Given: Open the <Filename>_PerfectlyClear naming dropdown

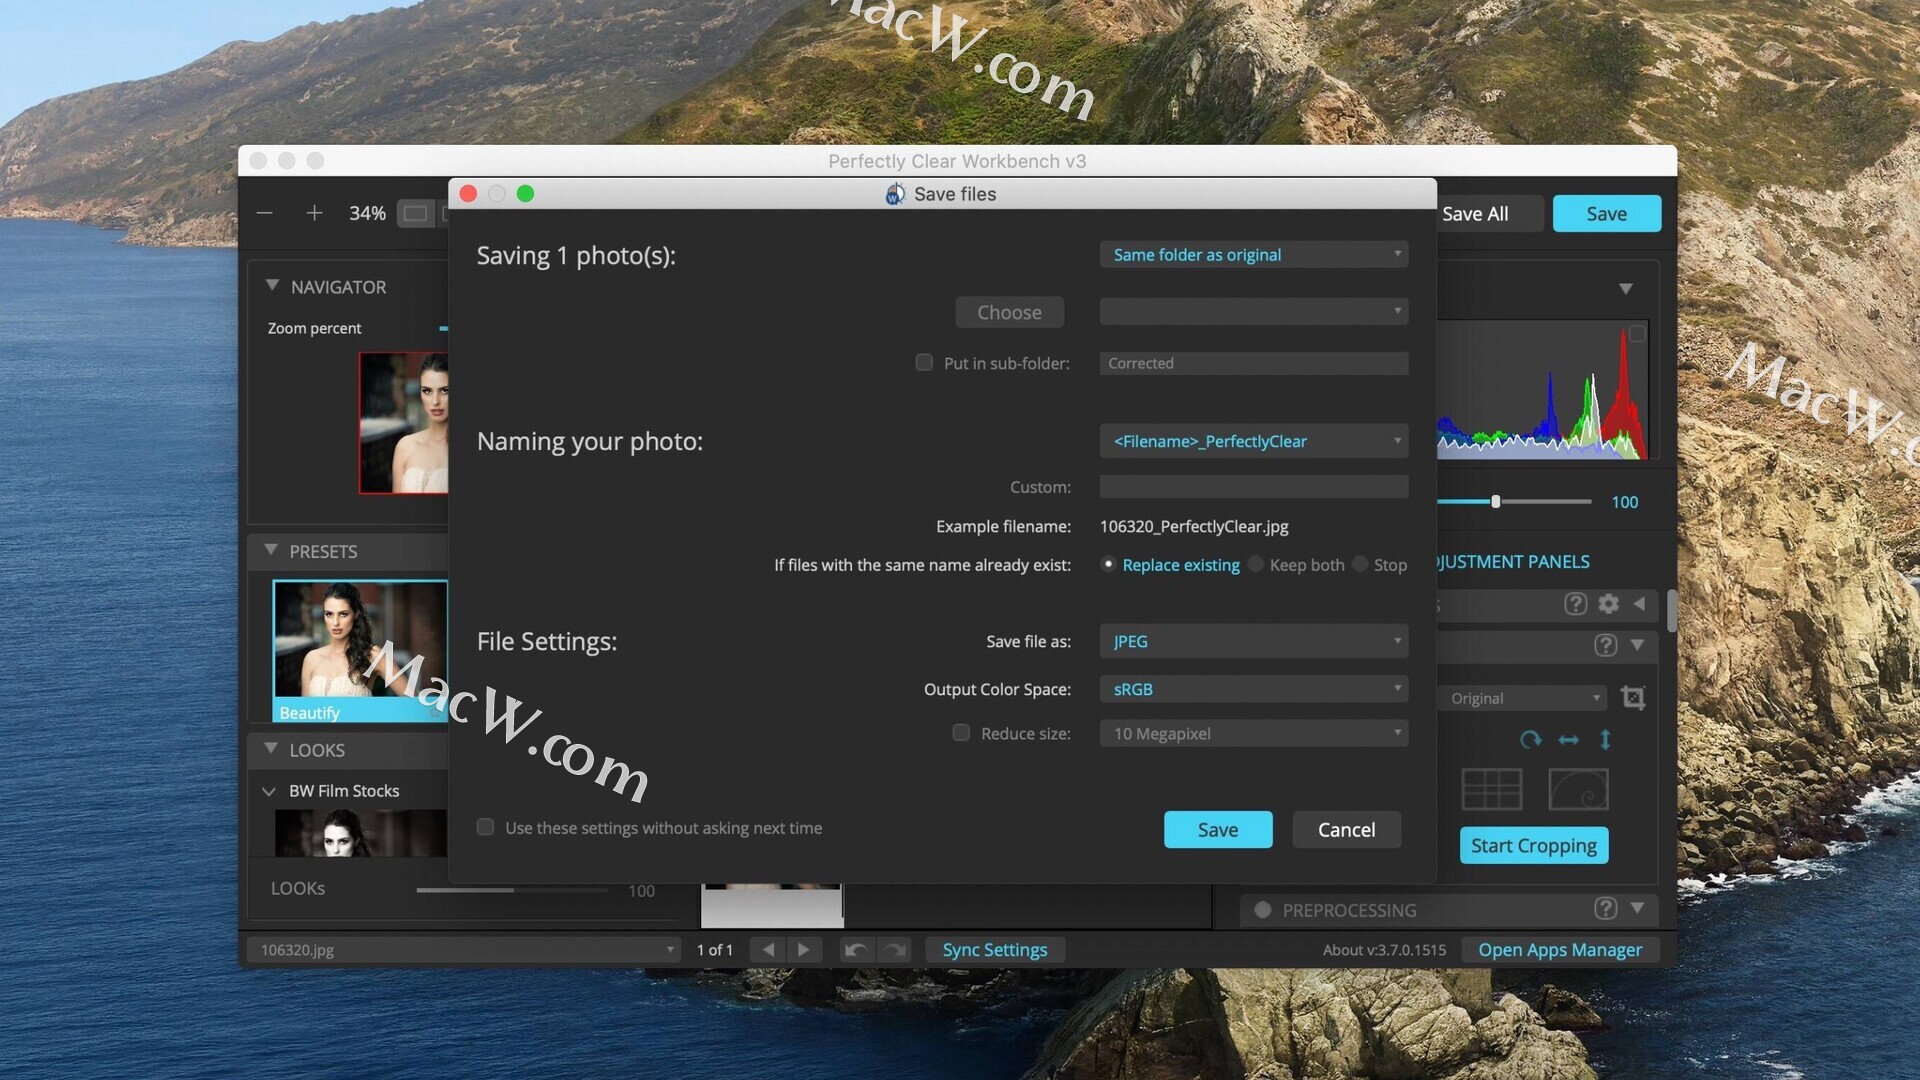Looking at the screenshot, I should click(x=1254, y=441).
